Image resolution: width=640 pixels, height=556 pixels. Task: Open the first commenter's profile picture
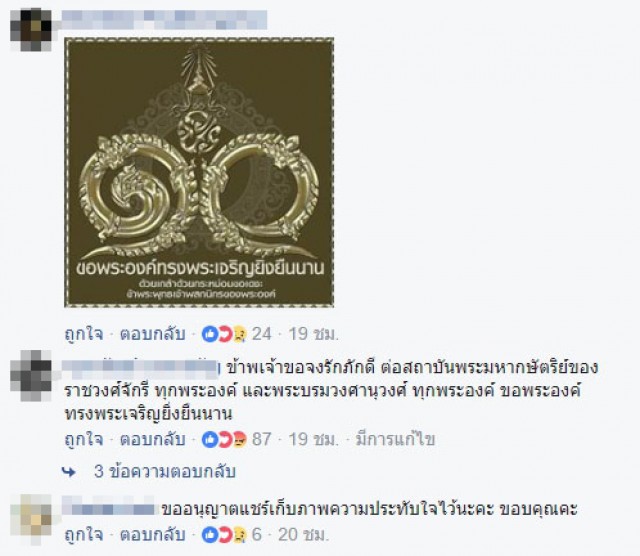(x=31, y=29)
